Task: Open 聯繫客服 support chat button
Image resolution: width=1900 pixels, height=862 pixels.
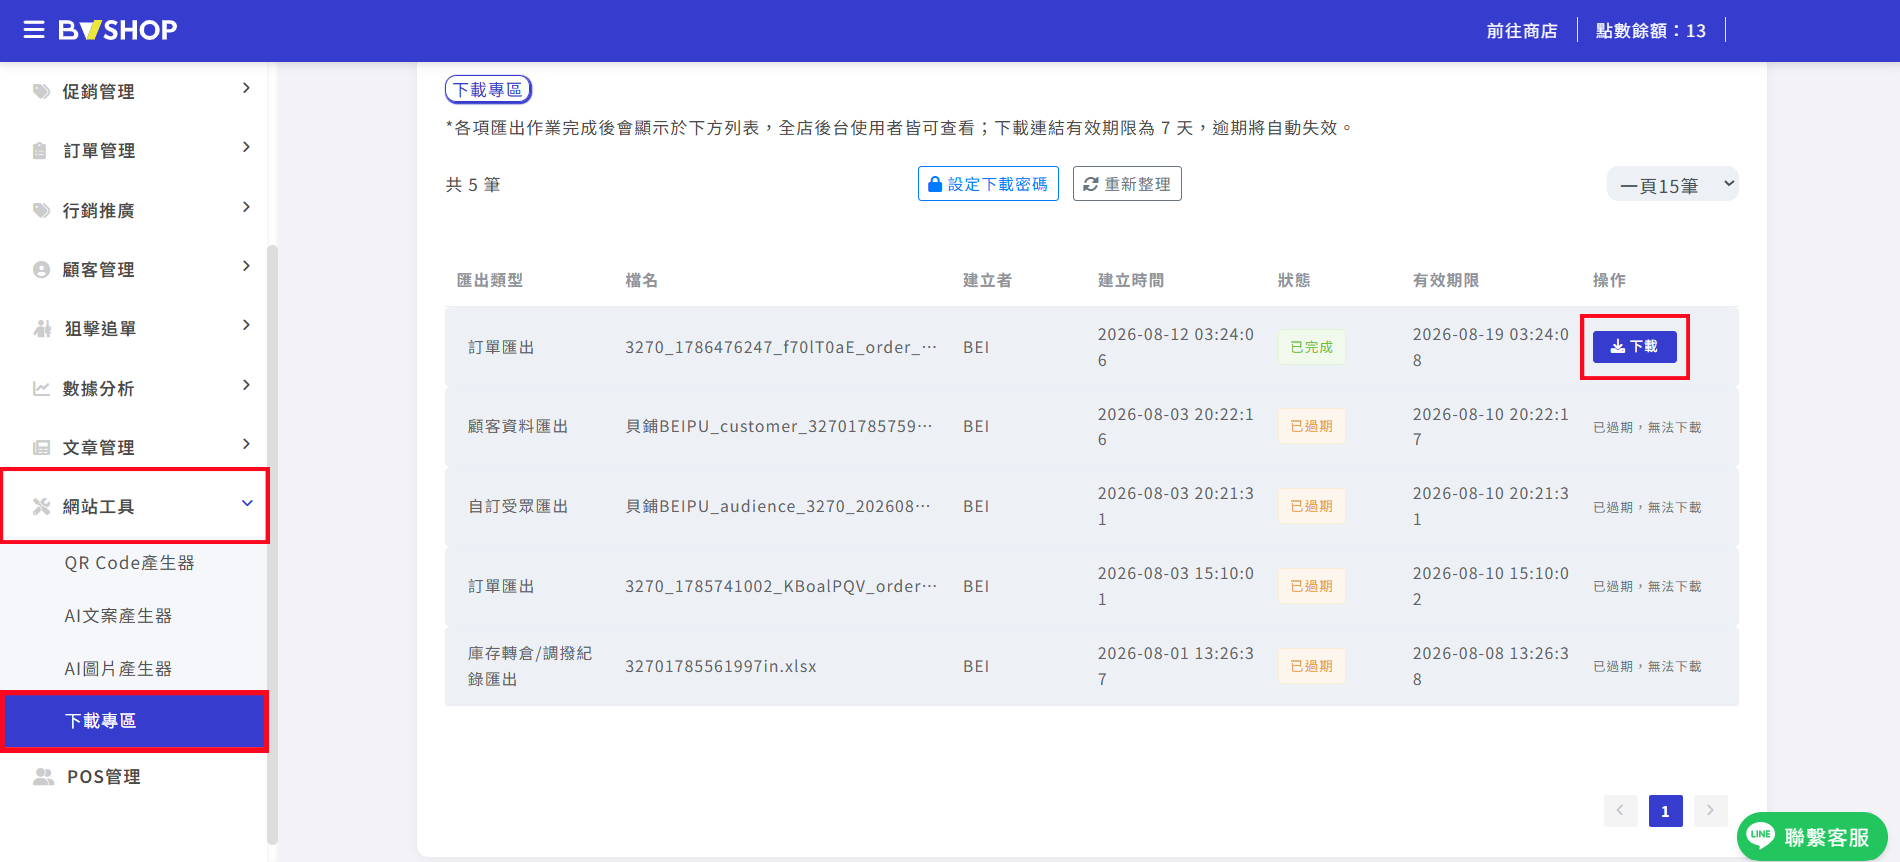Action: [x=1812, y=836]
